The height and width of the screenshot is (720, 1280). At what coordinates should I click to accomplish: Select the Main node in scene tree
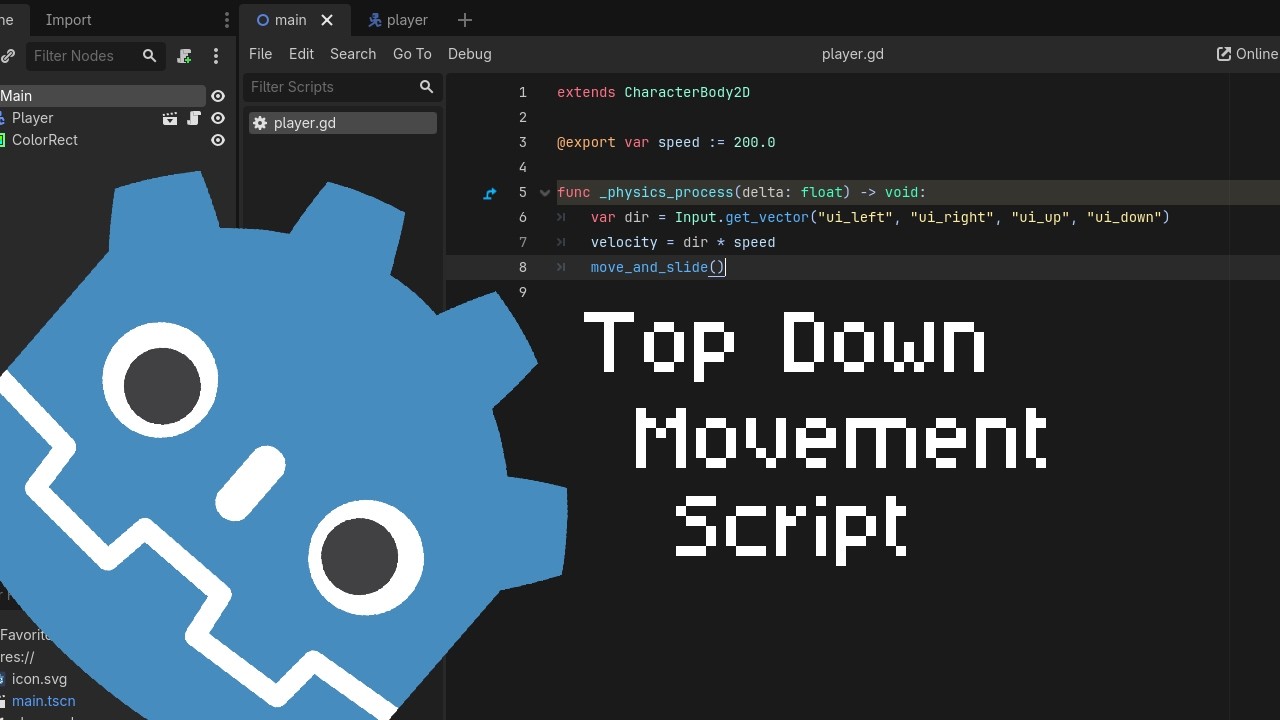[x=102, y=96]
